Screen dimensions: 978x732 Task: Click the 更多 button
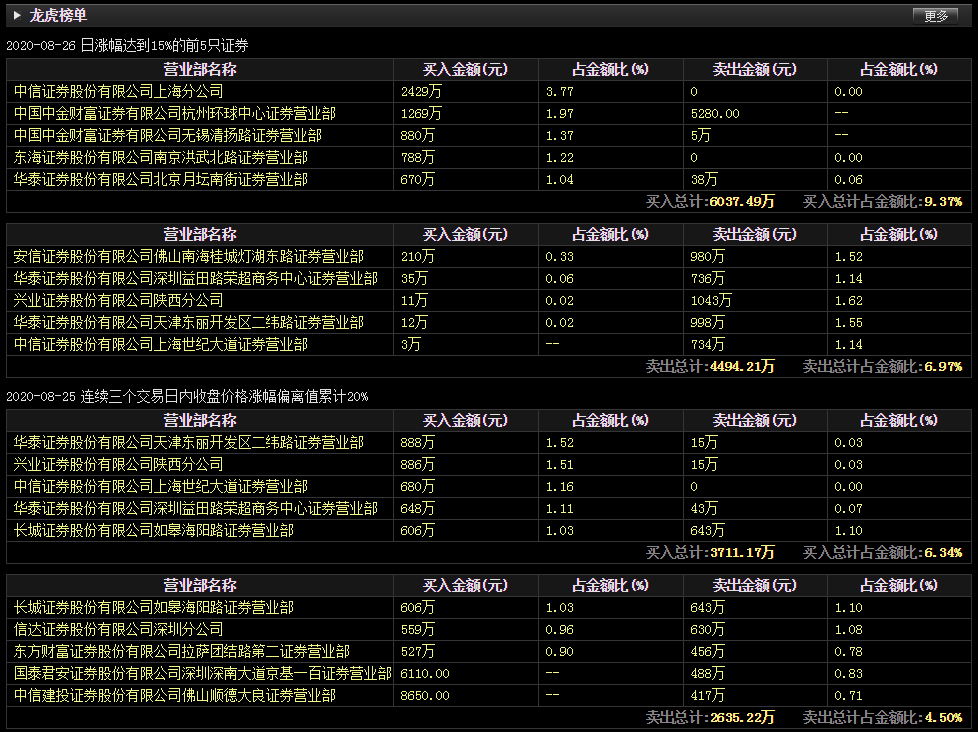click(x=935, y=16)
